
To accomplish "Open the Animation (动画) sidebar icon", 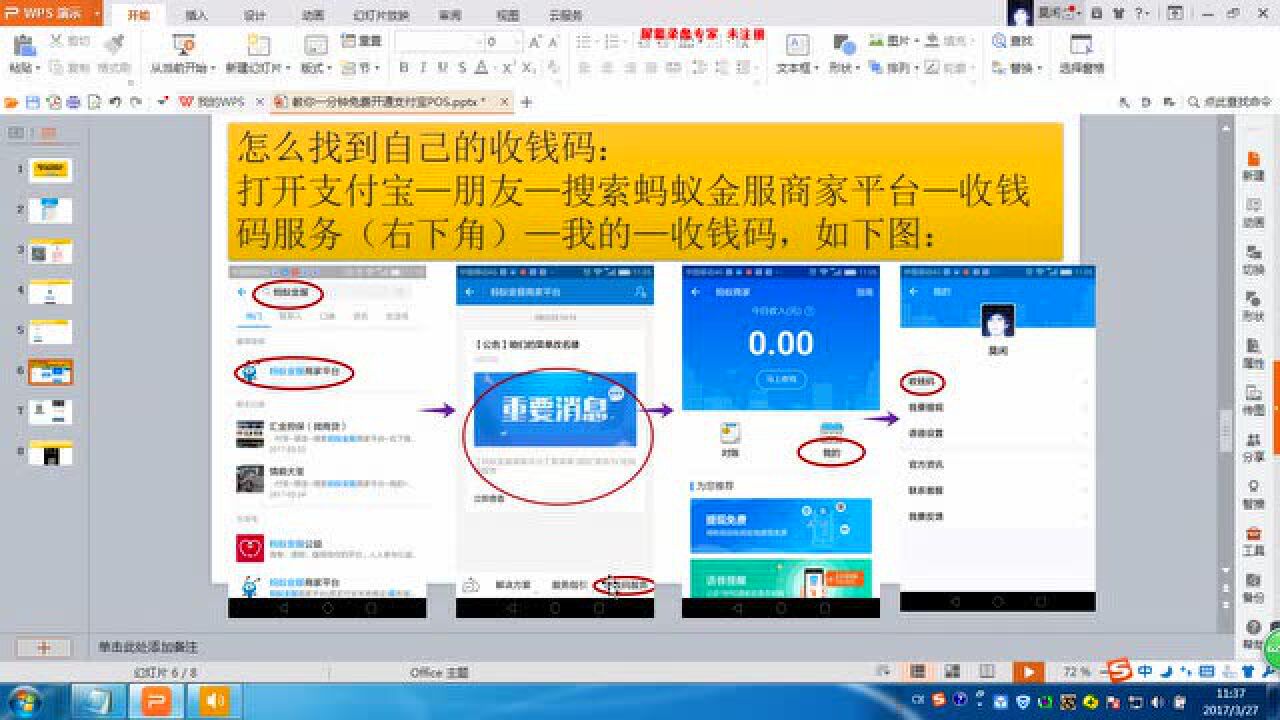I will [1253, 212].
